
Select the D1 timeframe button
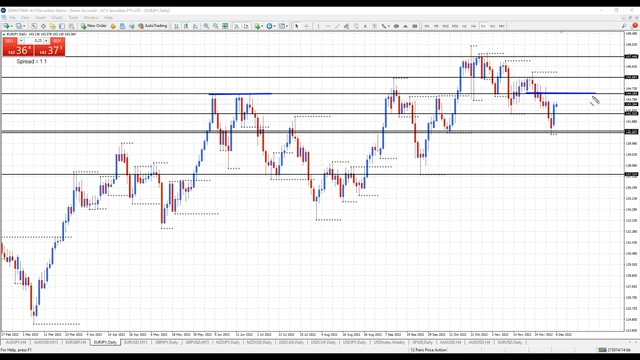tap(483, 26)
